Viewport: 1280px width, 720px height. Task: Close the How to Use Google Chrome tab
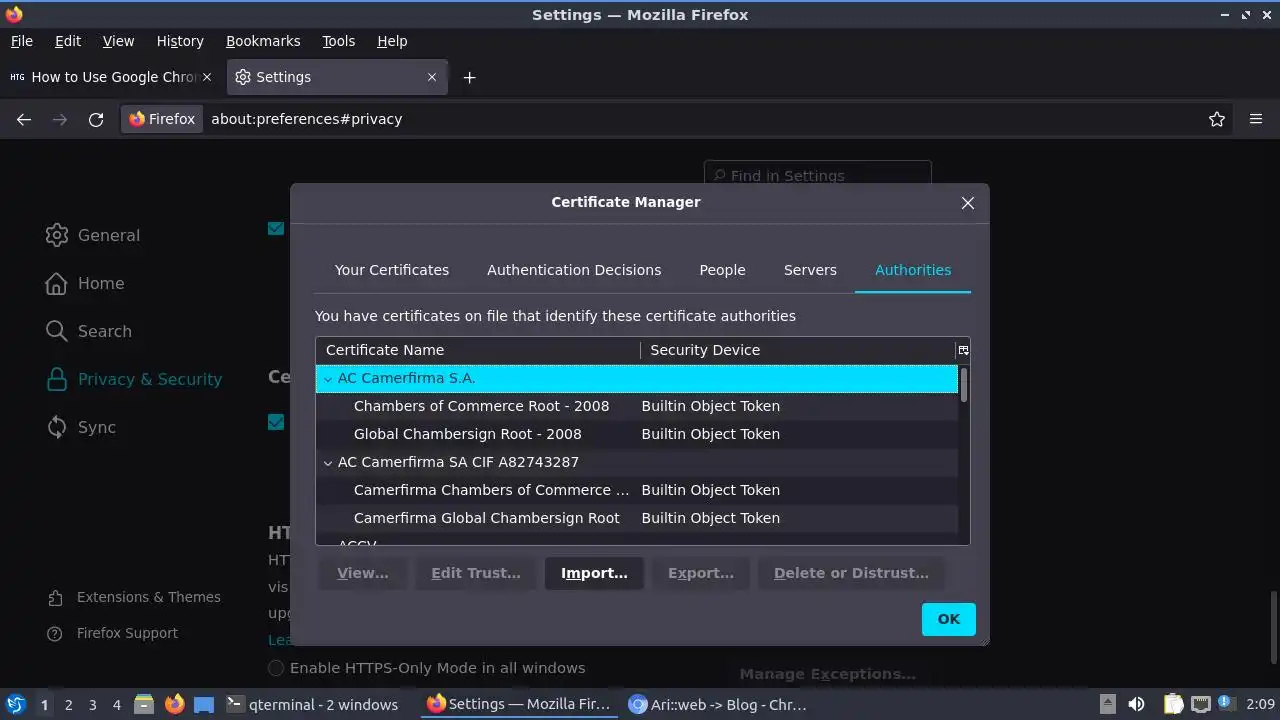pos(207,77)
